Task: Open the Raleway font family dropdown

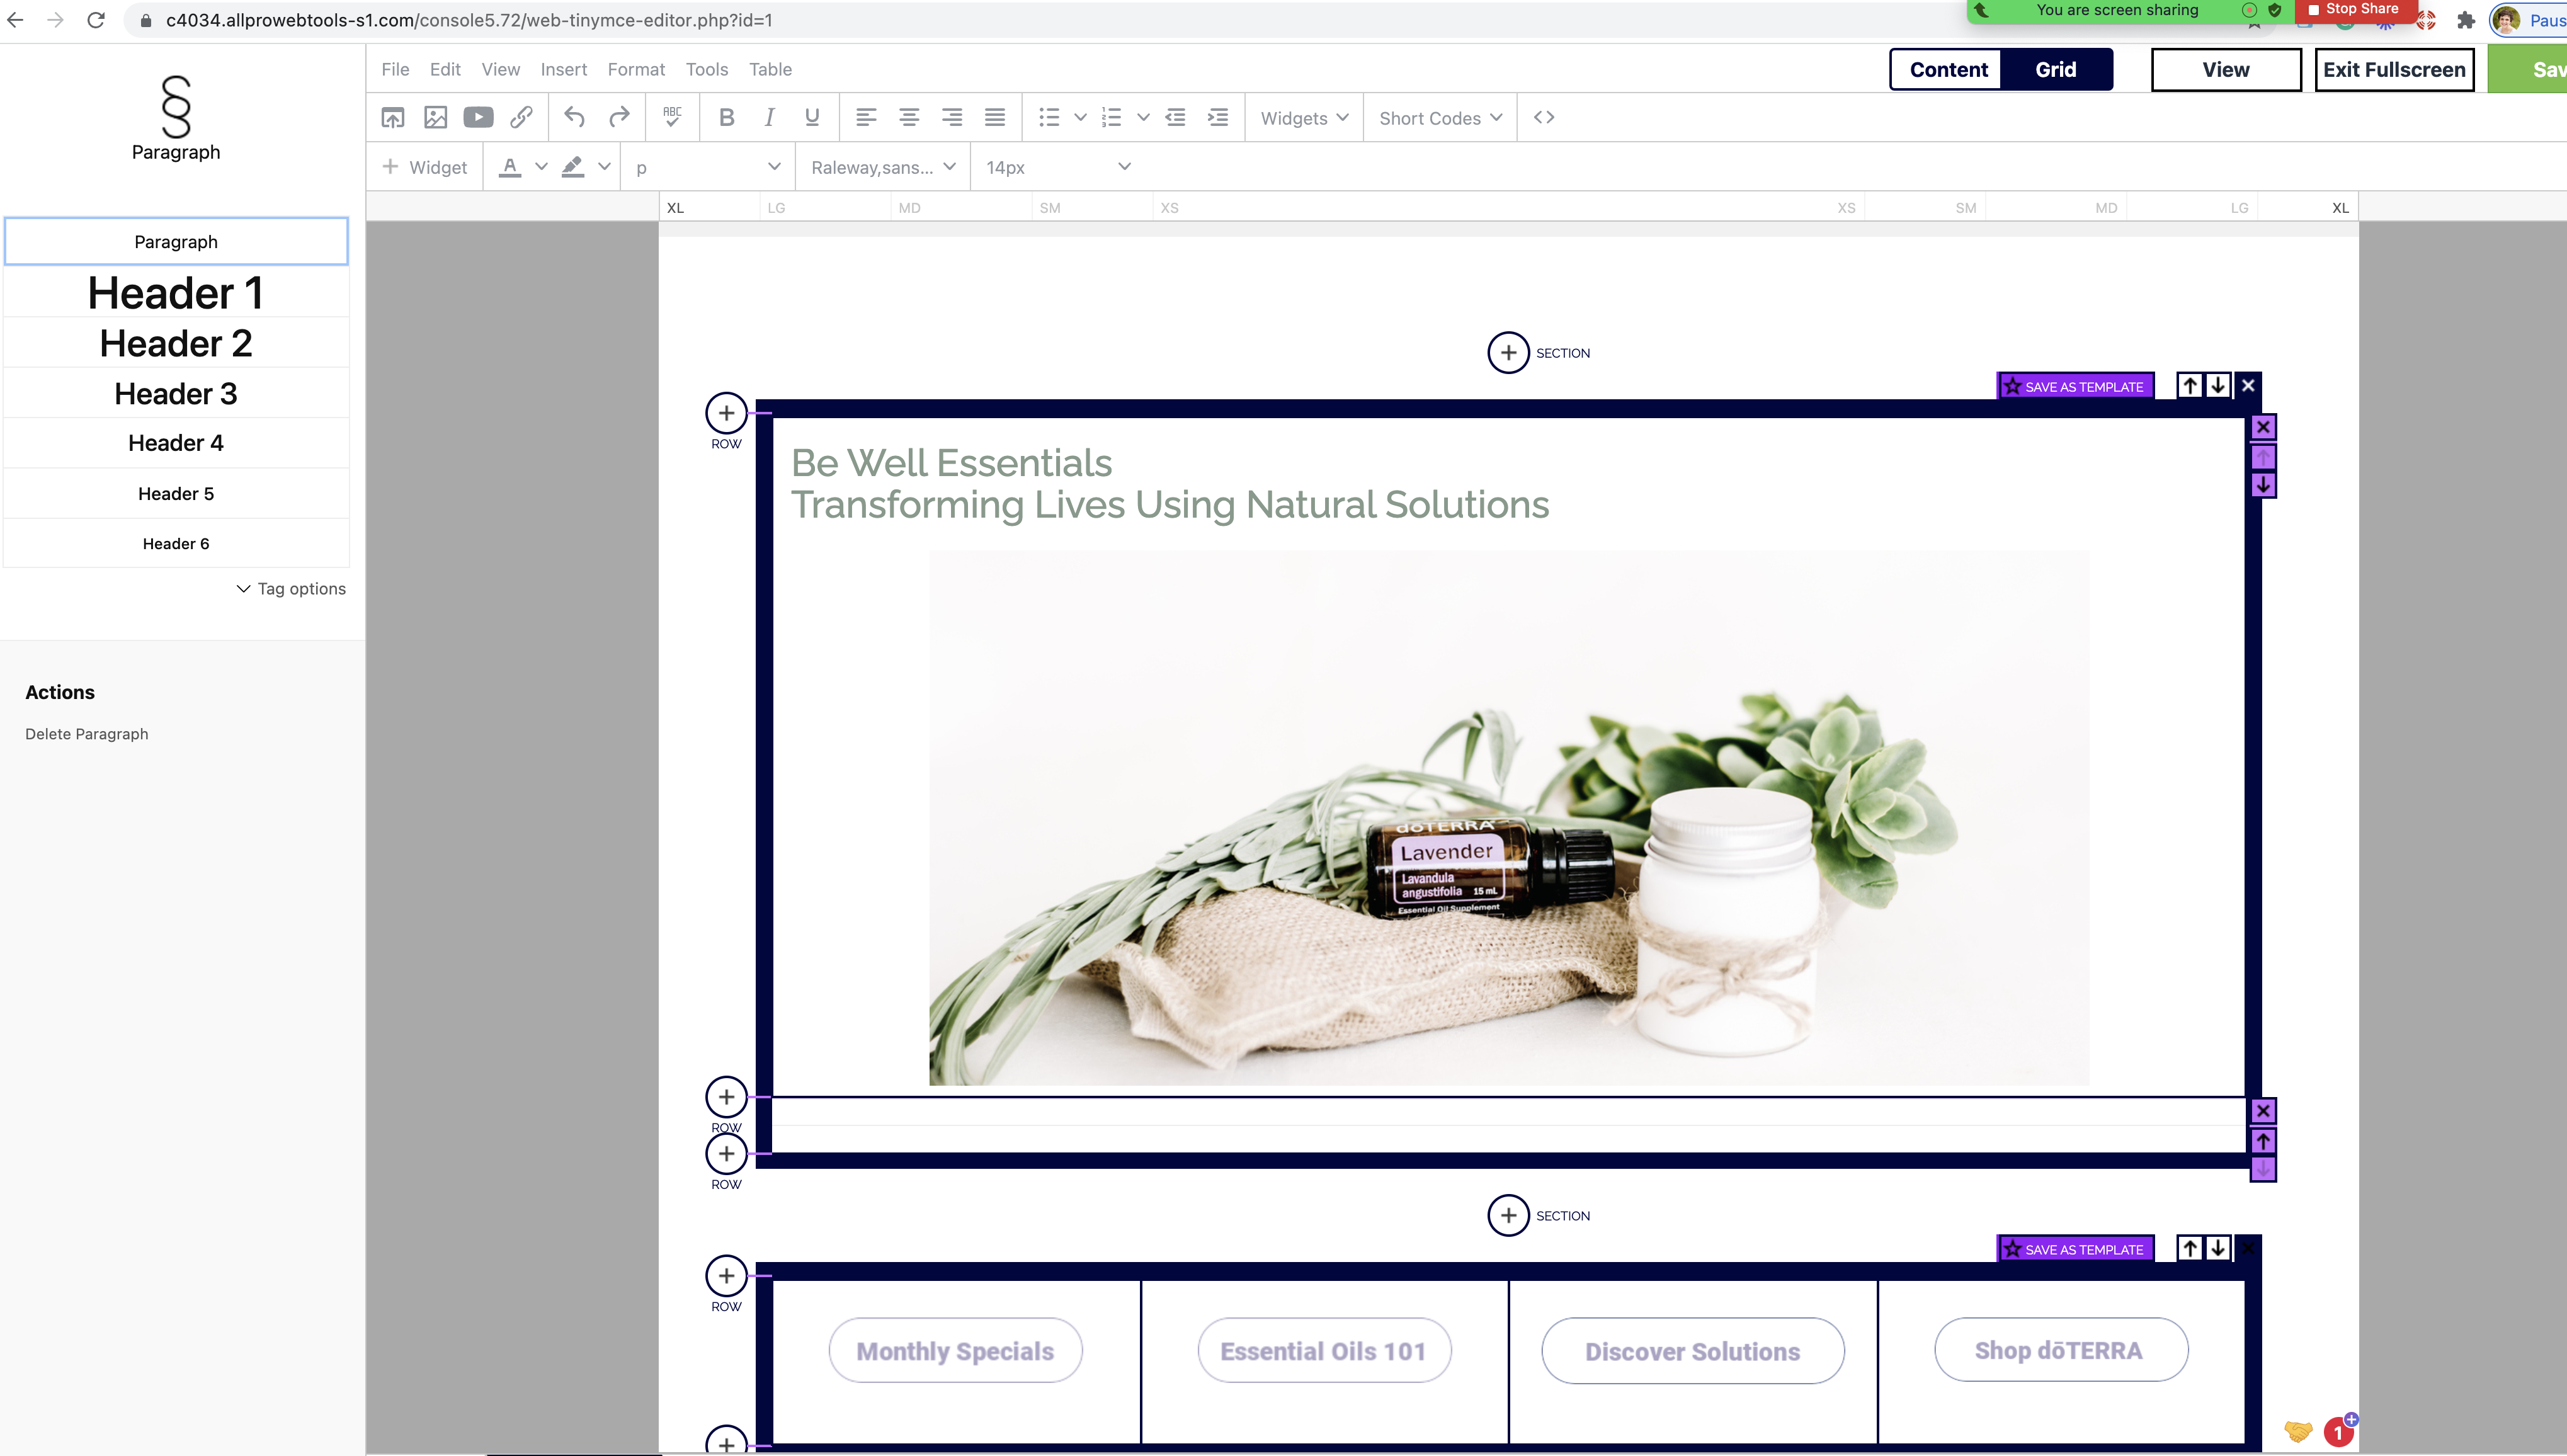Action: pos(883,167)
